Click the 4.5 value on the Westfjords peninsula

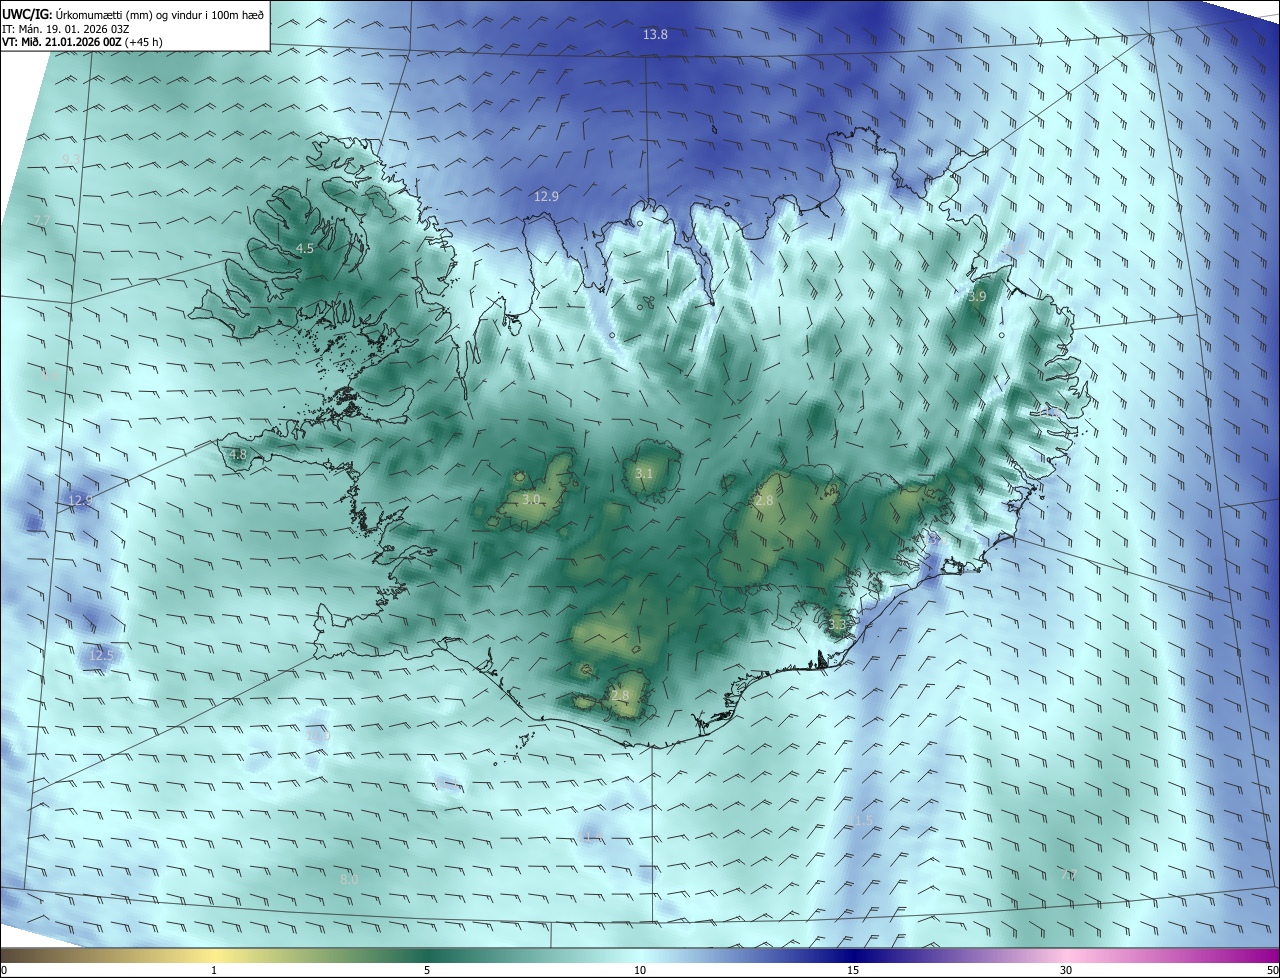(x=305, y=248)
